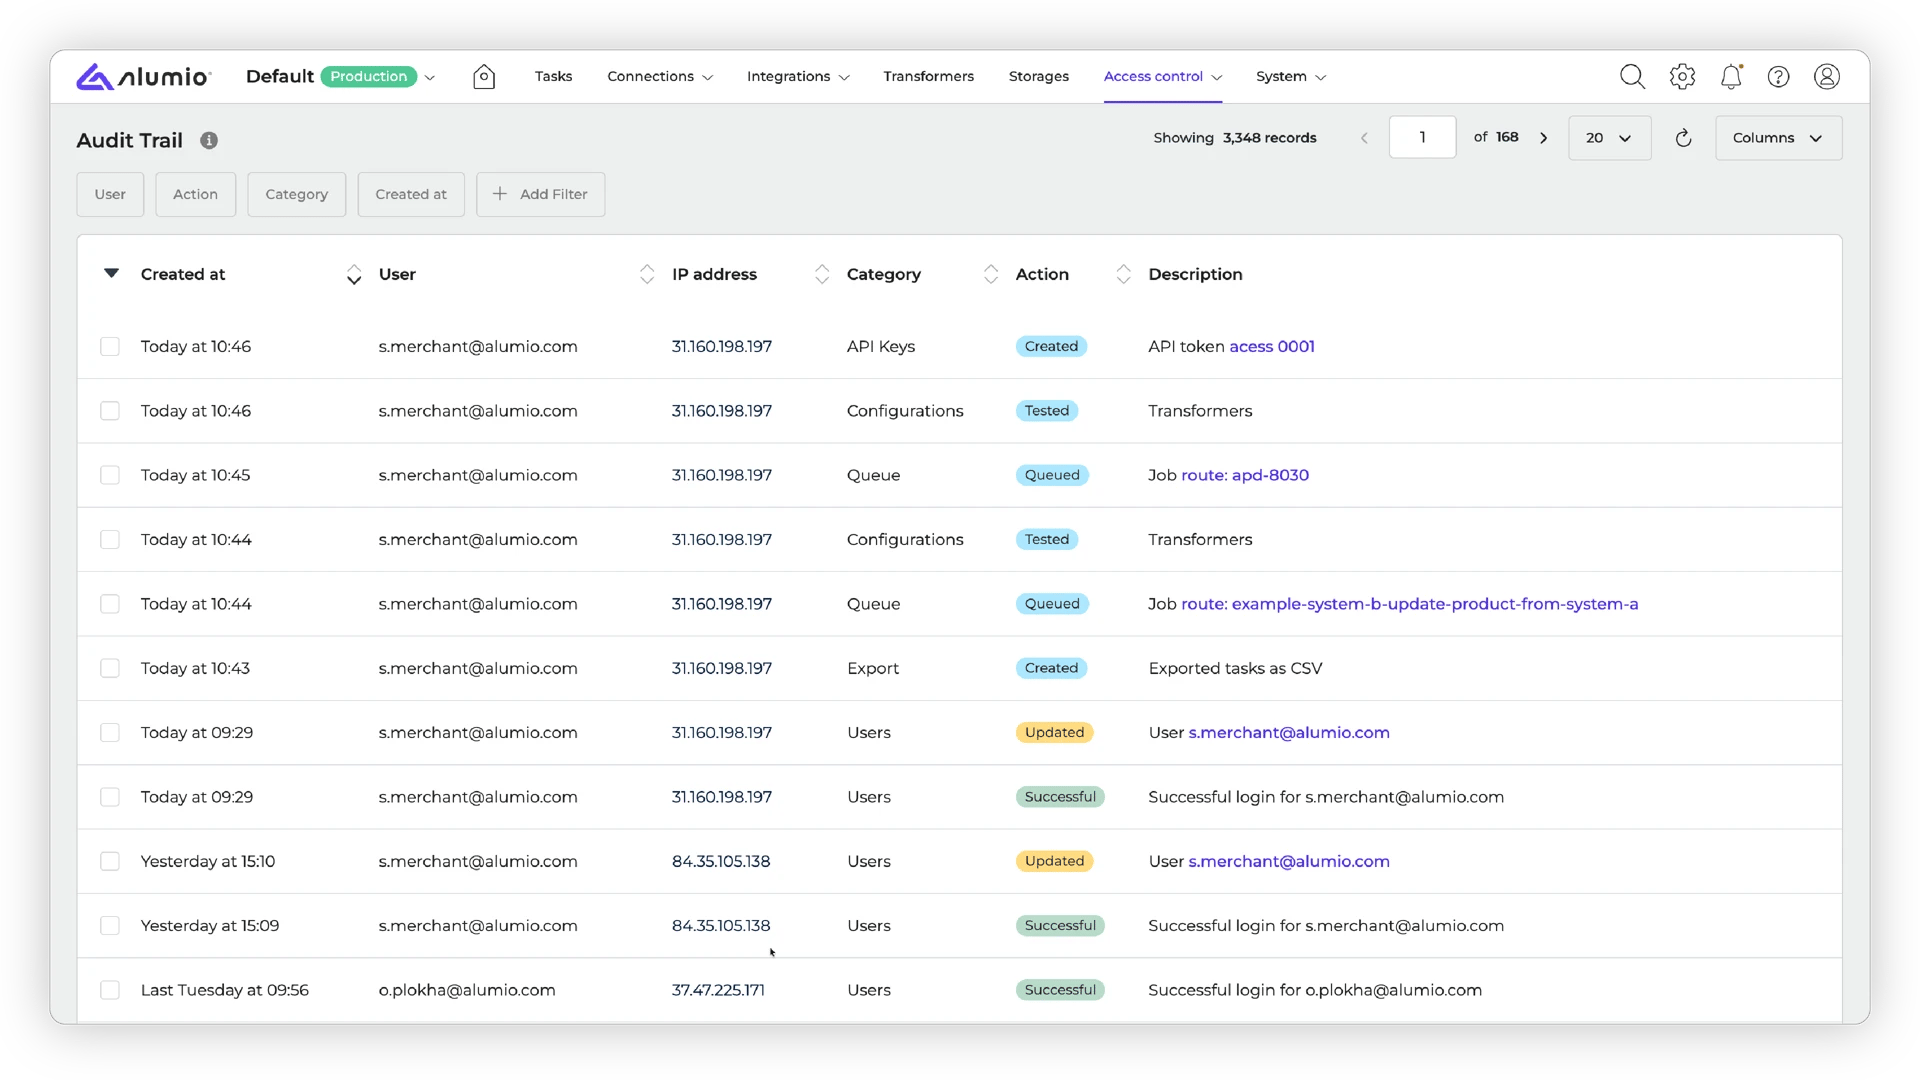
Task: Click the Export category cell
Action: [x=873, y=669]
